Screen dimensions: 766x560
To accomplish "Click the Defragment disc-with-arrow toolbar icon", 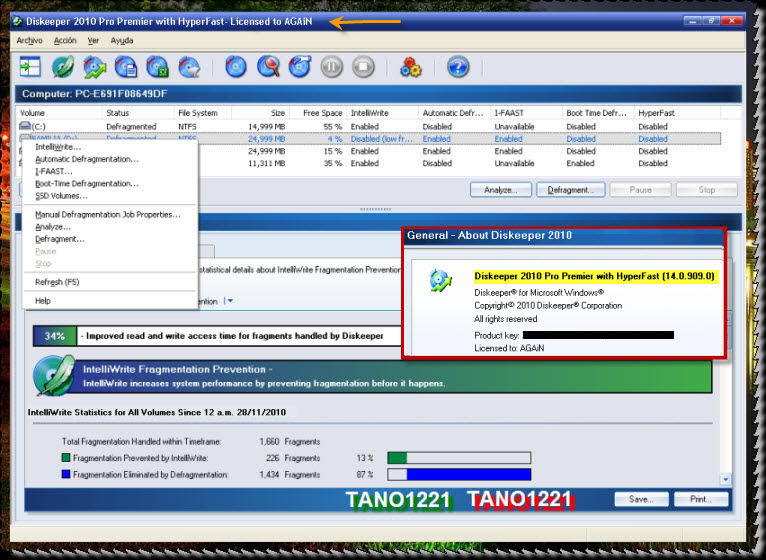I will click(300, 66).
